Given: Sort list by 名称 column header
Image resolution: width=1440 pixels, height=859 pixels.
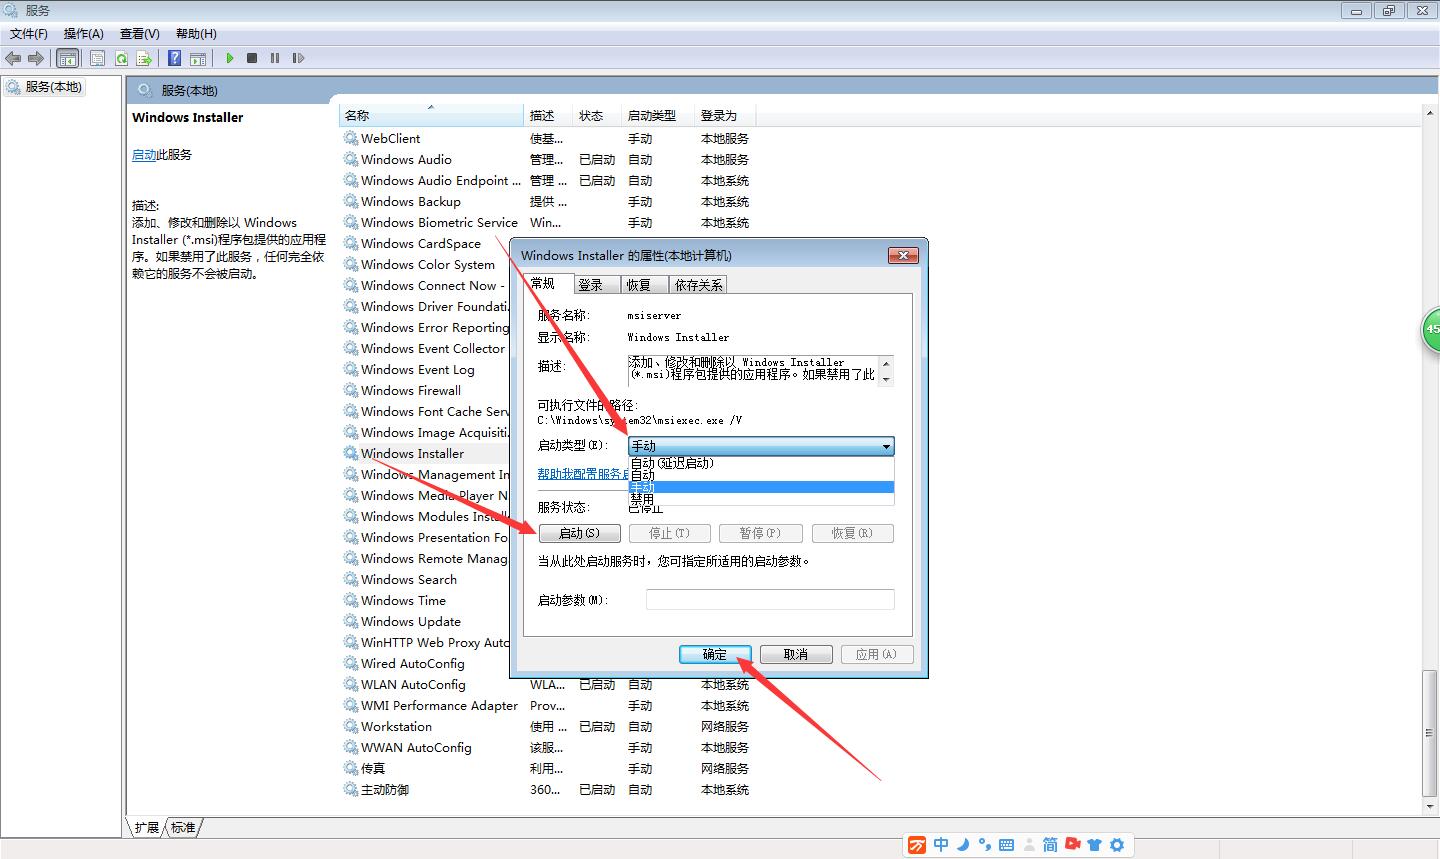Looking at the screenshot, I should [x=431, y=116].
